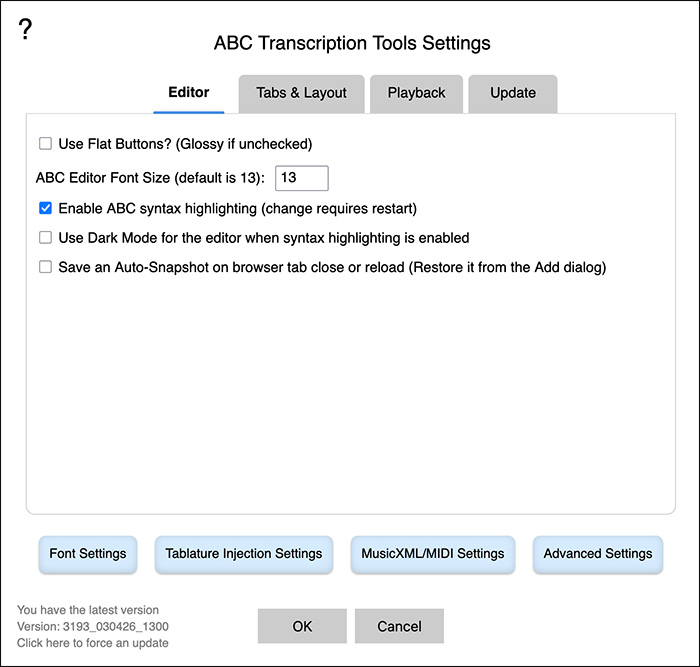Click here to force an update

[93, 643]
